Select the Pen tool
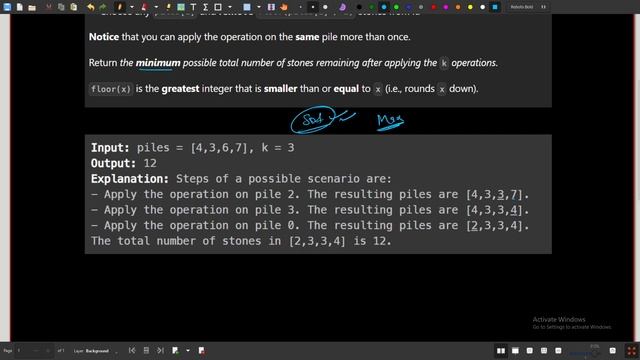The image size is (640, 360). (x=120, y=7)
